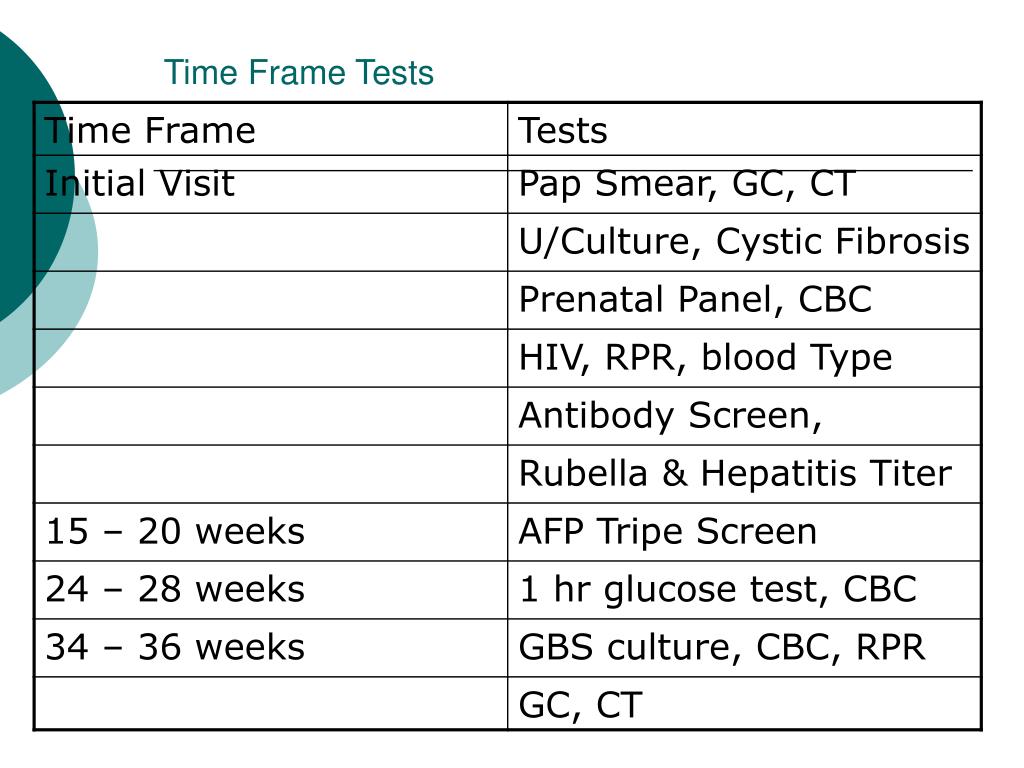Click the 34 – 36 weeks cell
Image resolution: width=1024 pixels, height=768 pixels.
(x=271, y=648)
